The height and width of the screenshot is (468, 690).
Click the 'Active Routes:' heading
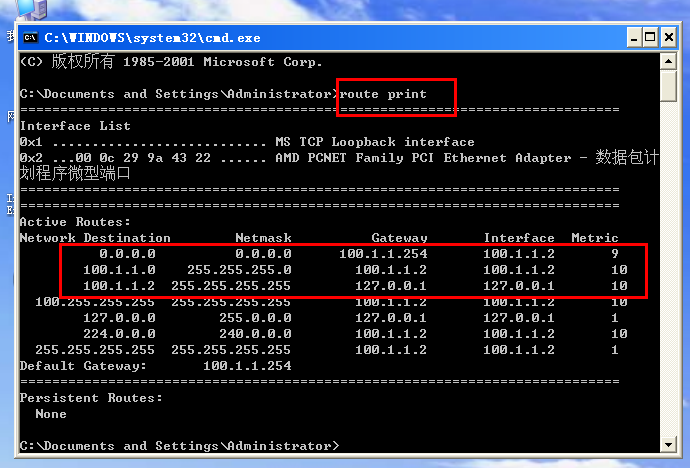[x=75, y=222]
